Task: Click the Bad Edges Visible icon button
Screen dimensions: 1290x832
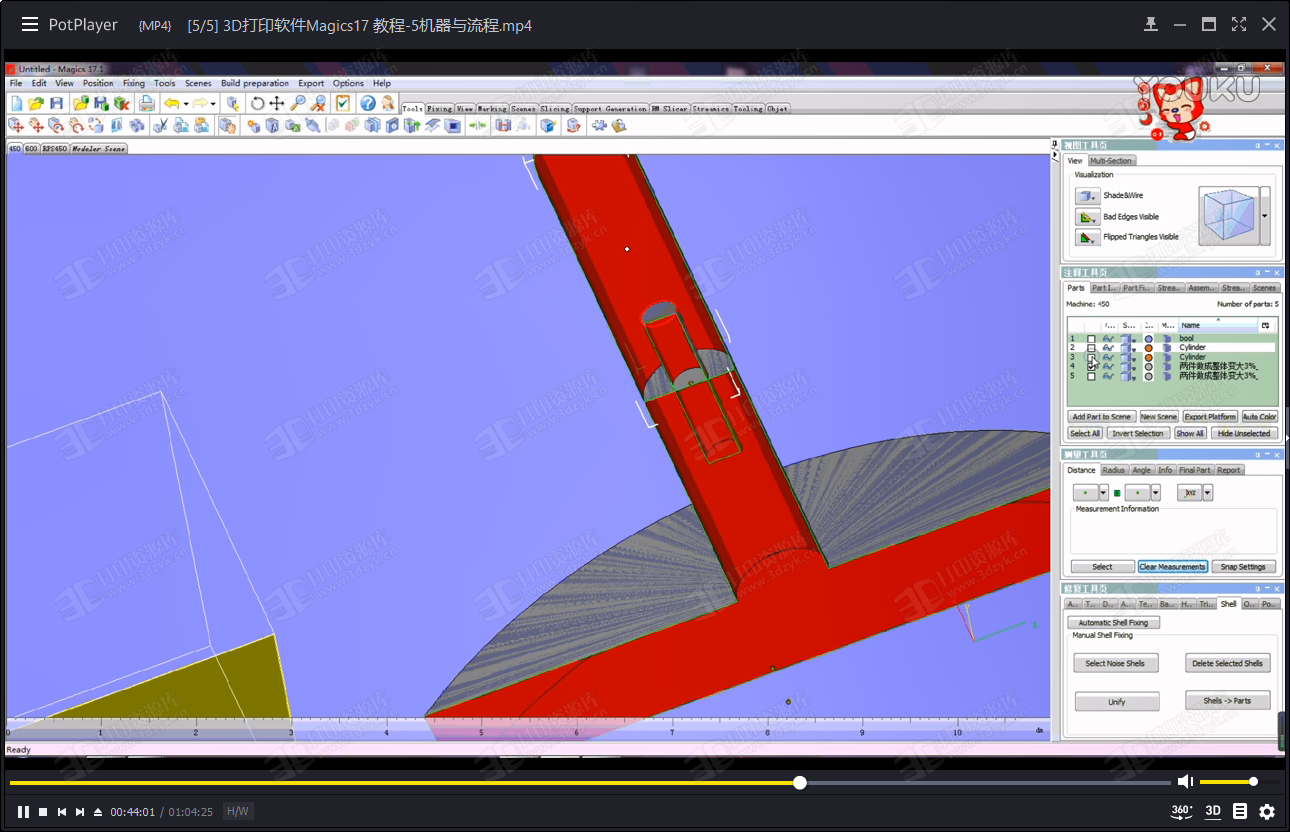Action: click(1088, 217)
